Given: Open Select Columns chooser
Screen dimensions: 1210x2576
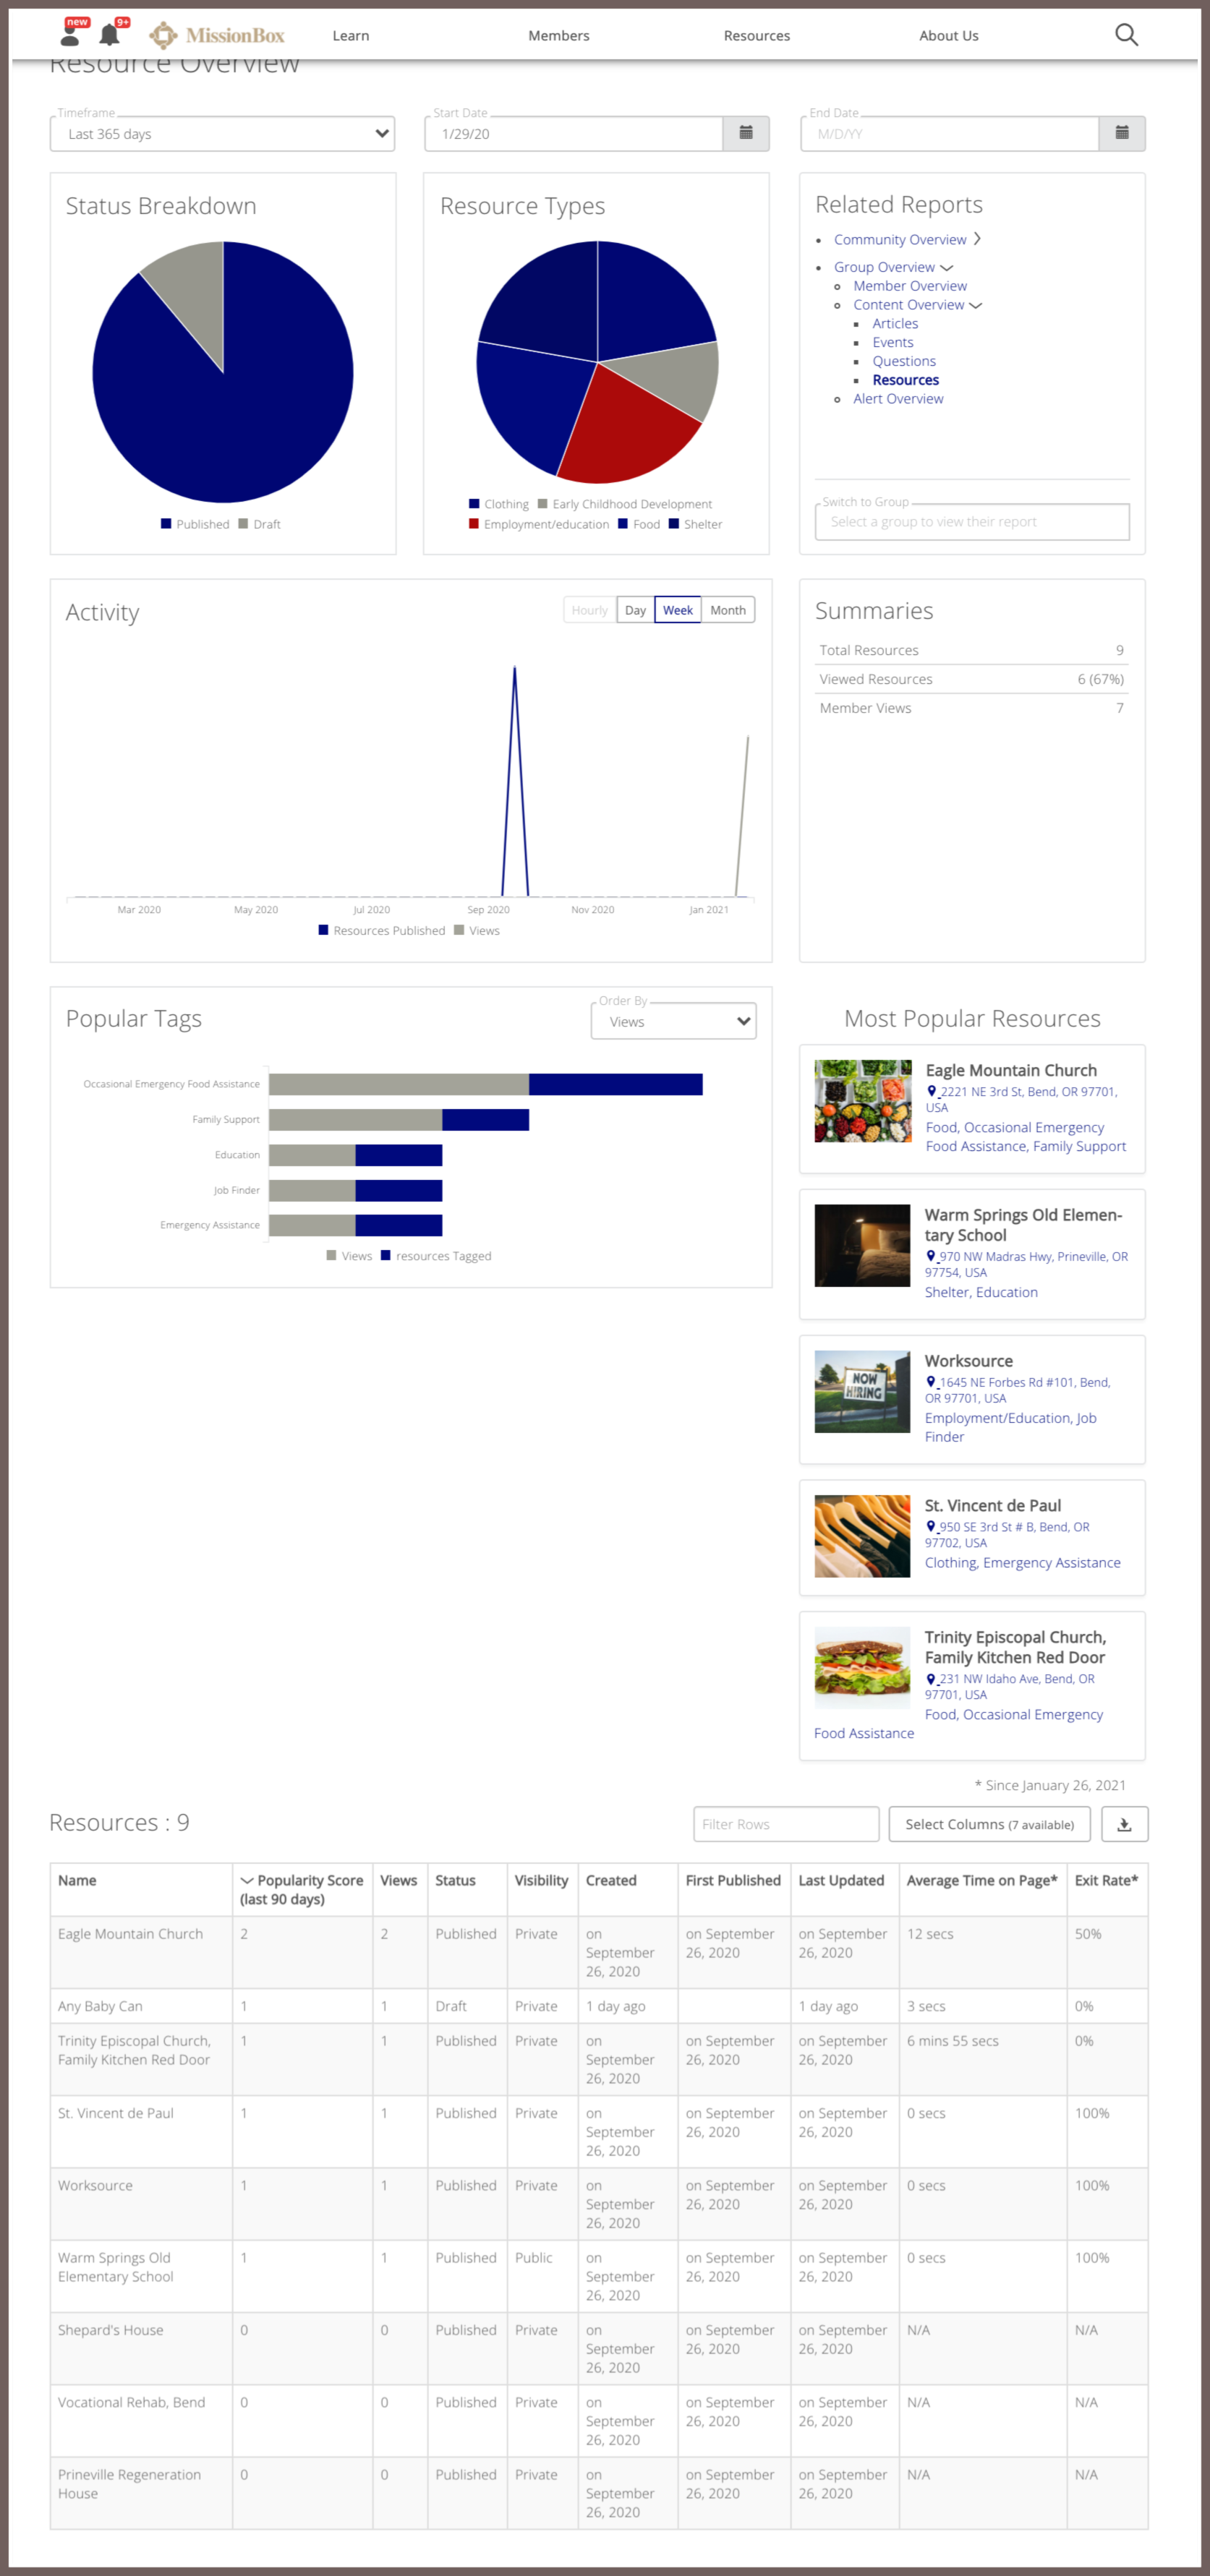Looking at the screenshot, I should tap(989, 1824).
